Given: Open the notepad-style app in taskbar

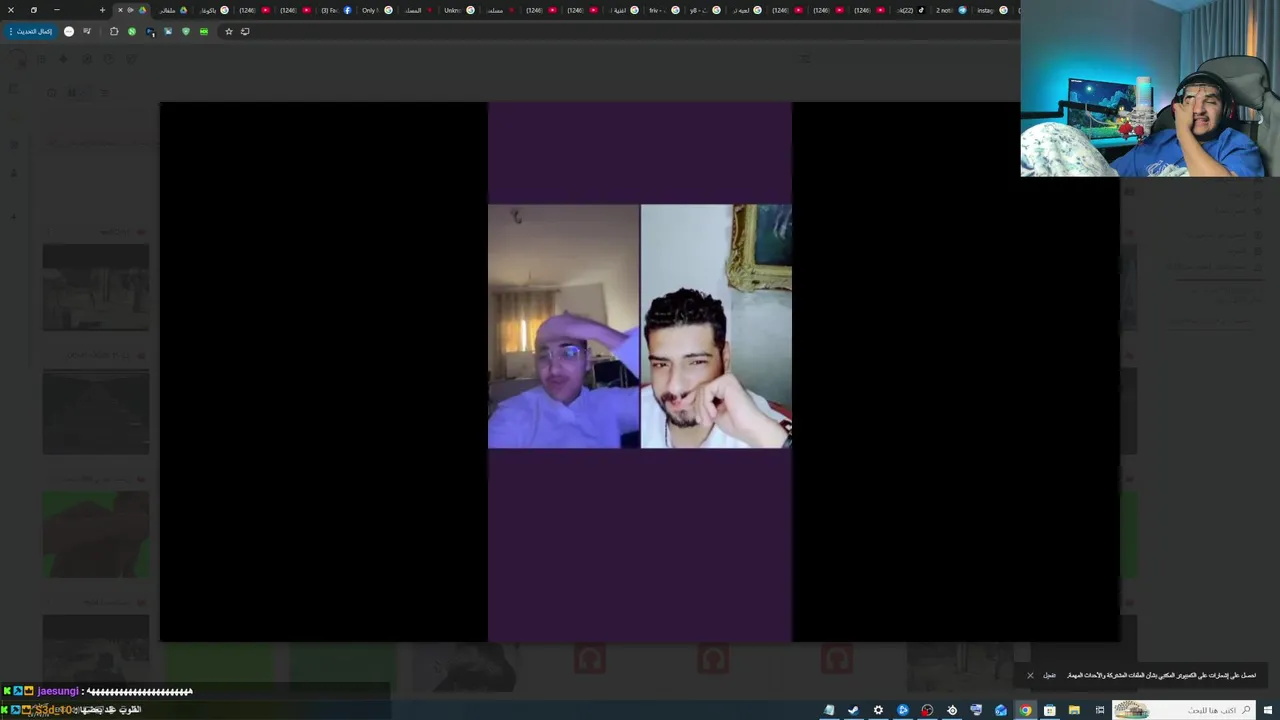Looking at the screenshot, I should point(829,710).
